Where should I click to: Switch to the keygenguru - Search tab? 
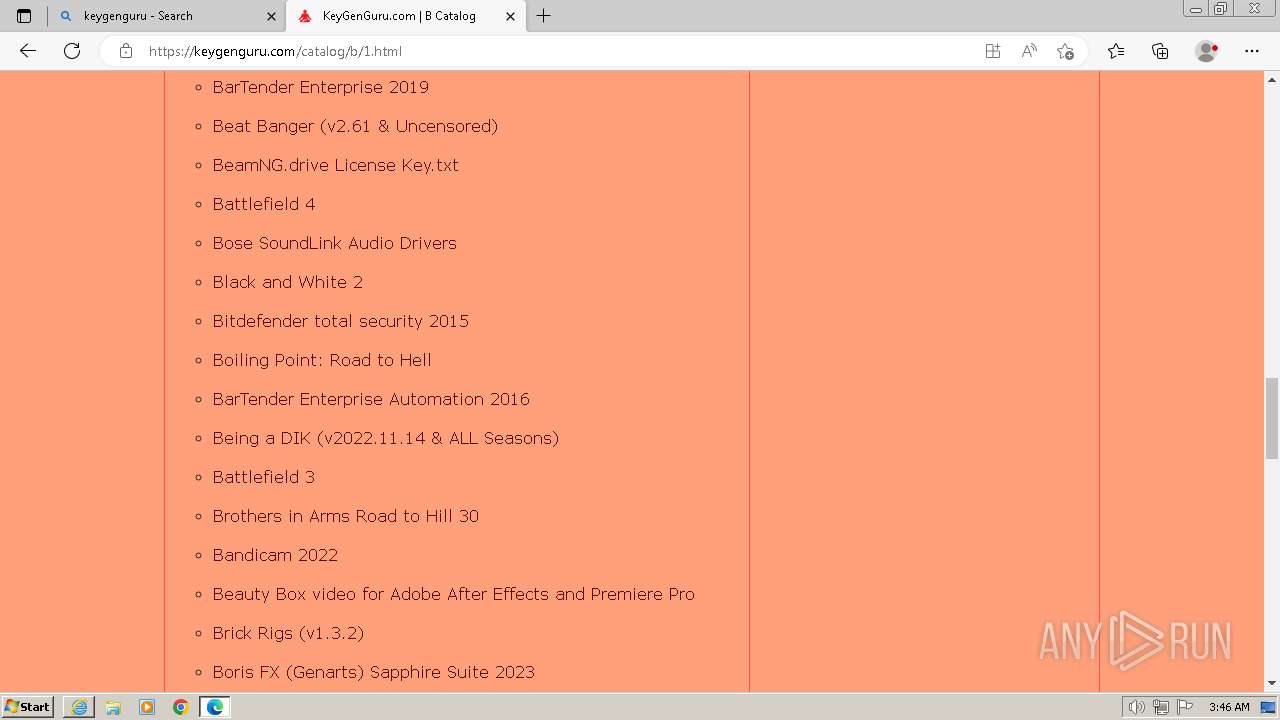(x=167, y=16)
